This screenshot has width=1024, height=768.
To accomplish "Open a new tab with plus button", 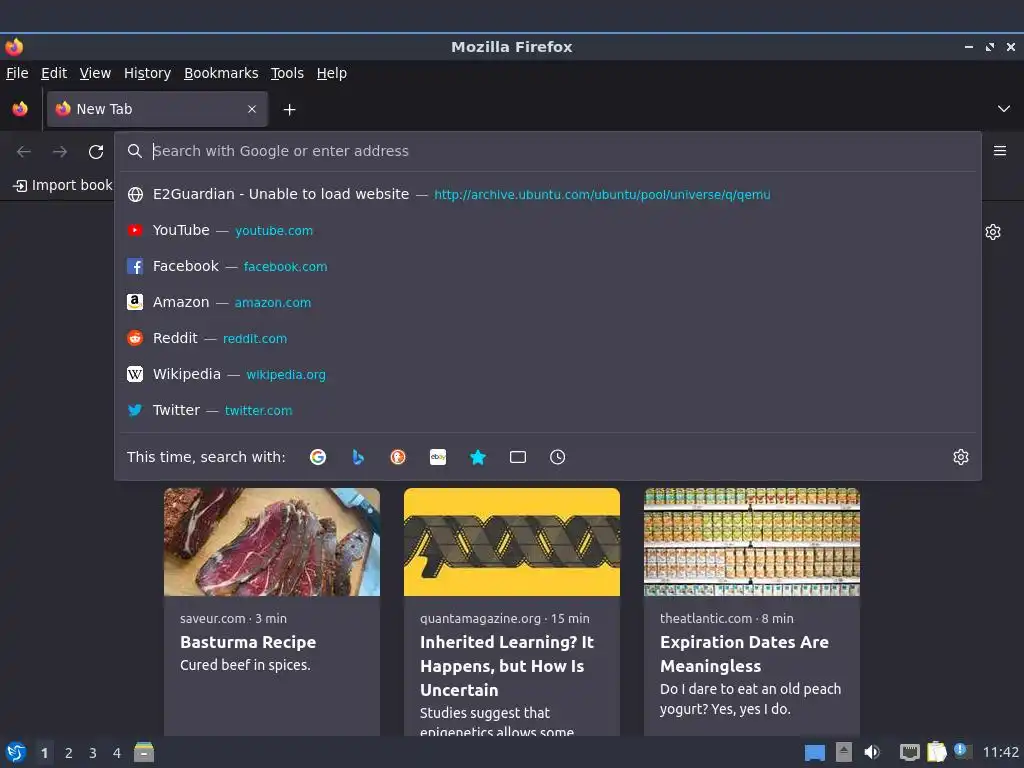I will [x=289, y=110].
